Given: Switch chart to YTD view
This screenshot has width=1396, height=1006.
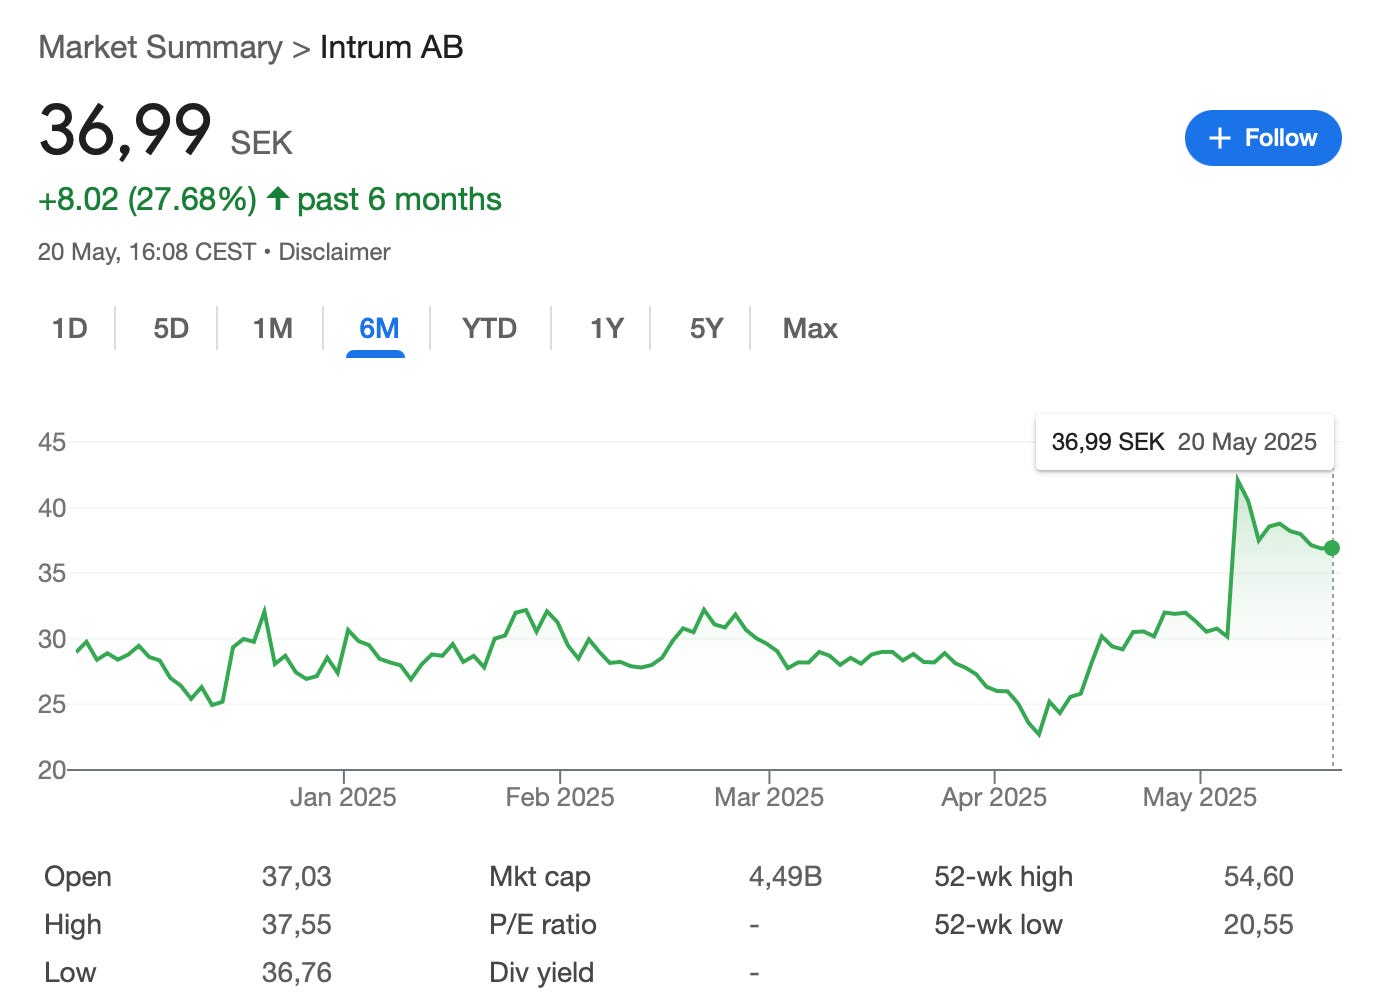Looking at the screenshot, I should [489, 328].
